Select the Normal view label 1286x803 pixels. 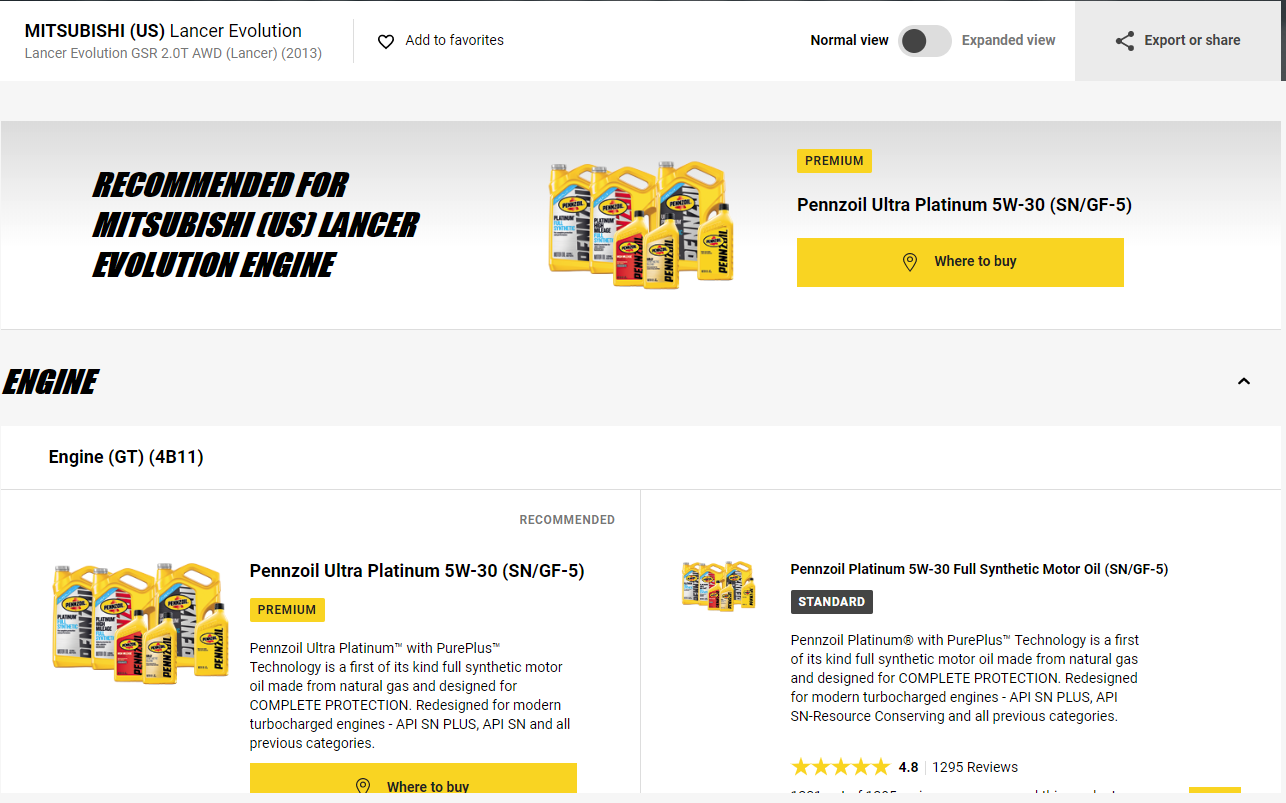pos(849,41)
